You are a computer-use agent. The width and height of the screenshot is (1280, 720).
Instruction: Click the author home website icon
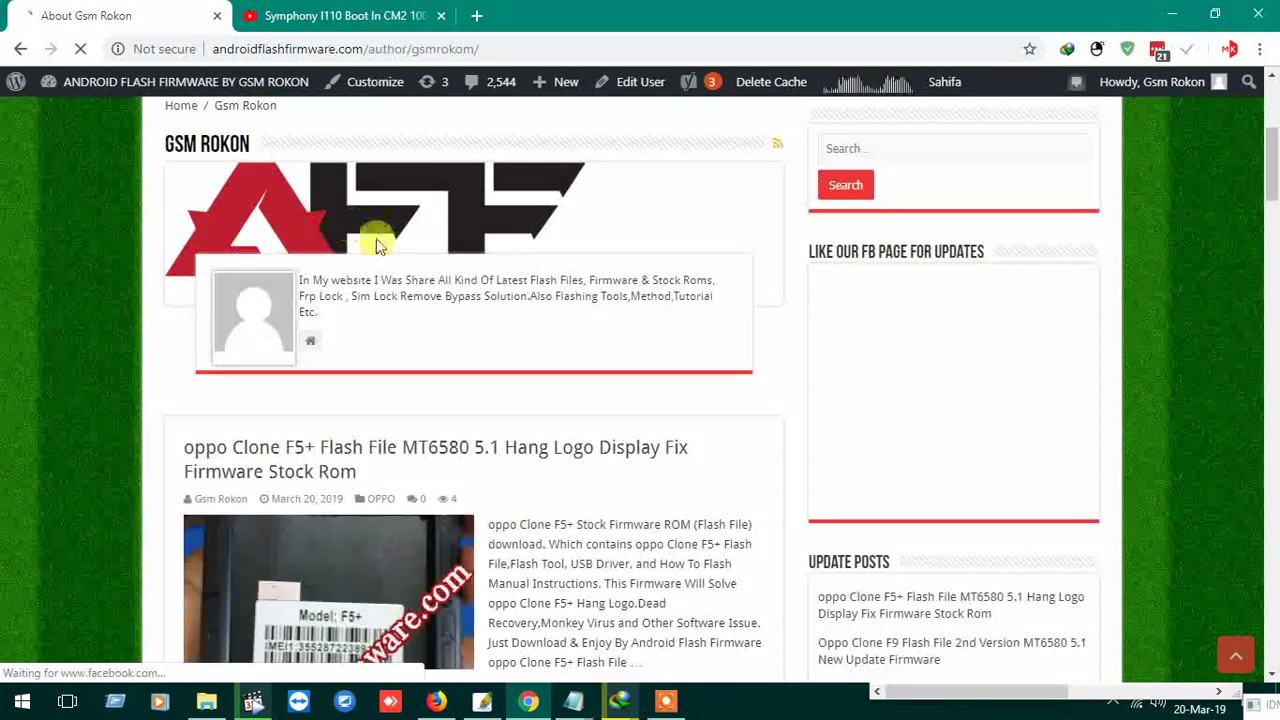coord(310,341)
